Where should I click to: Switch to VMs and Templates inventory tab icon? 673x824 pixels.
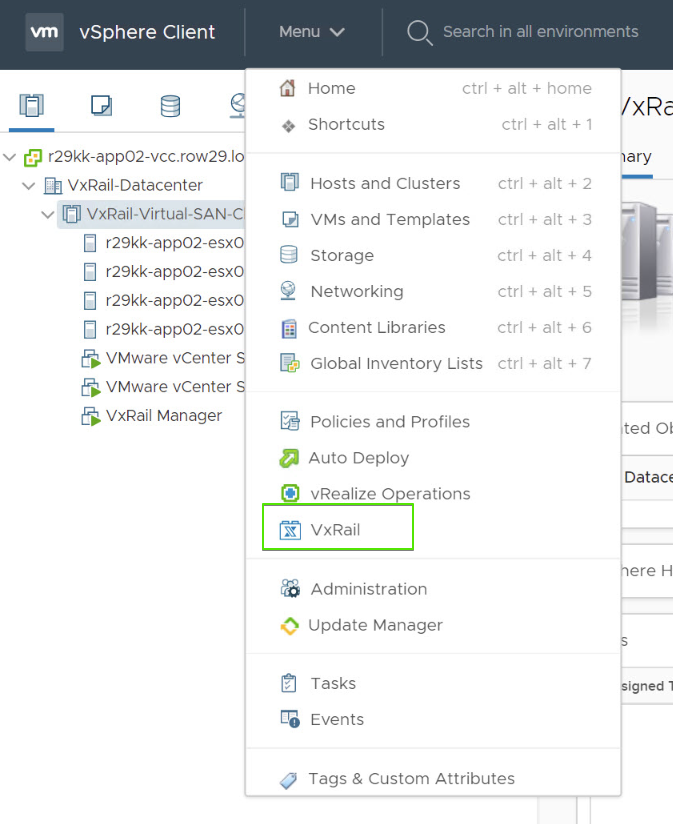[101, 106]
